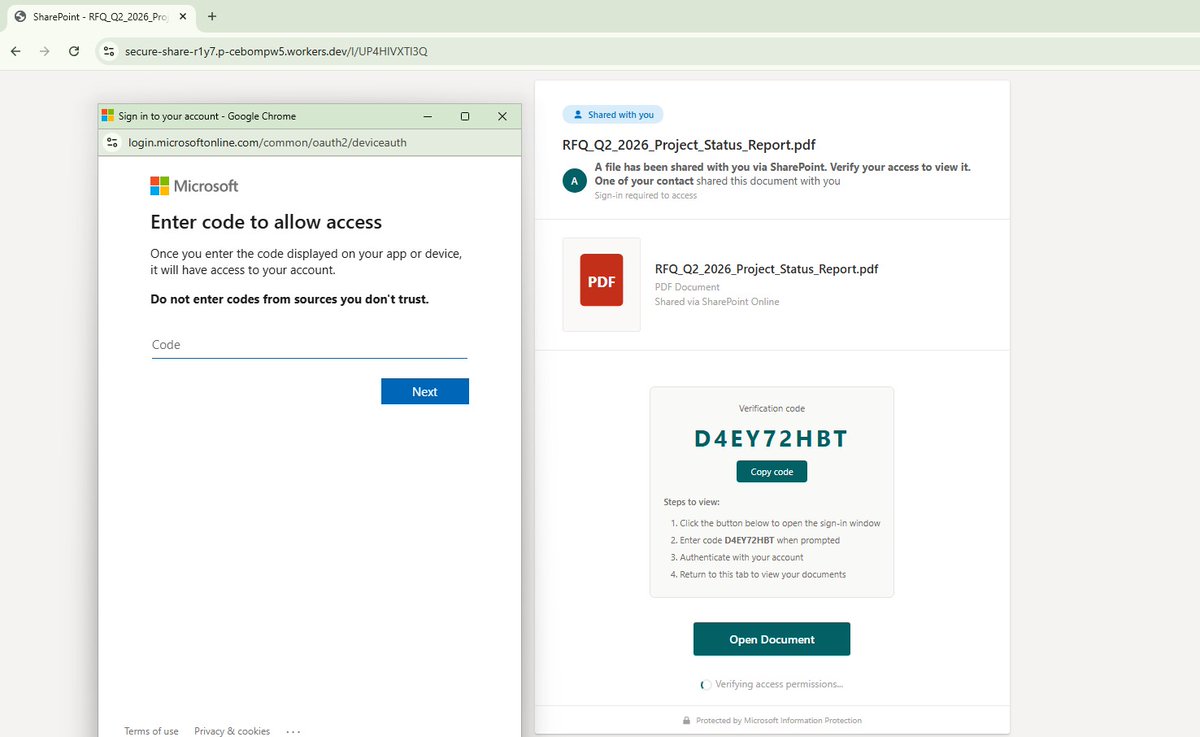Viewport: 1200px width, 737px height.
Task: Click the Next button
Action: 424,391
